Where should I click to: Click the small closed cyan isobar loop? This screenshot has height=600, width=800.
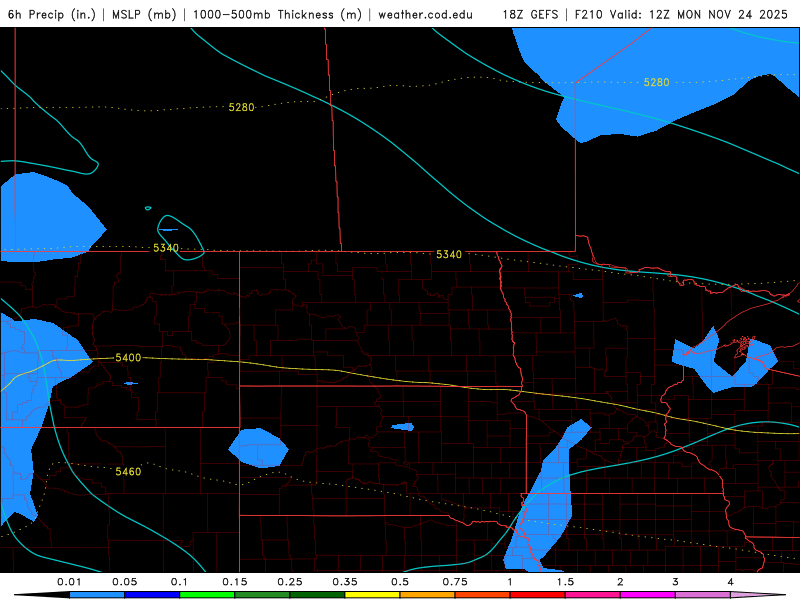point(180,238)
